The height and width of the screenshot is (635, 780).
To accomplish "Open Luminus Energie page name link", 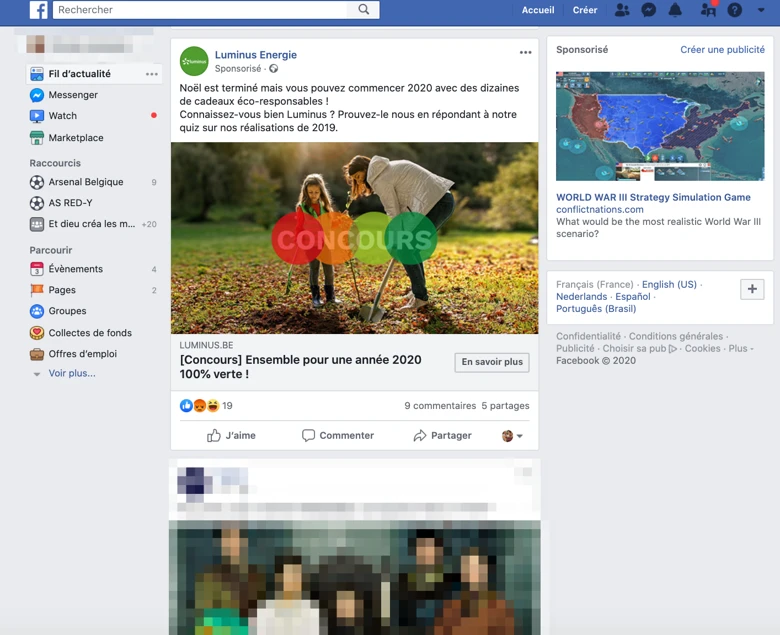I will (256, 55).
